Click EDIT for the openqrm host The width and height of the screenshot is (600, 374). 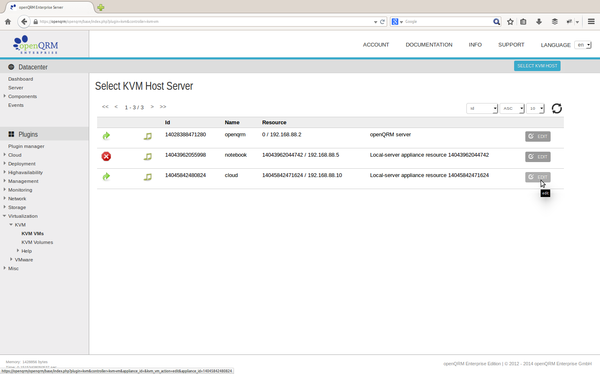coord(538,136)
